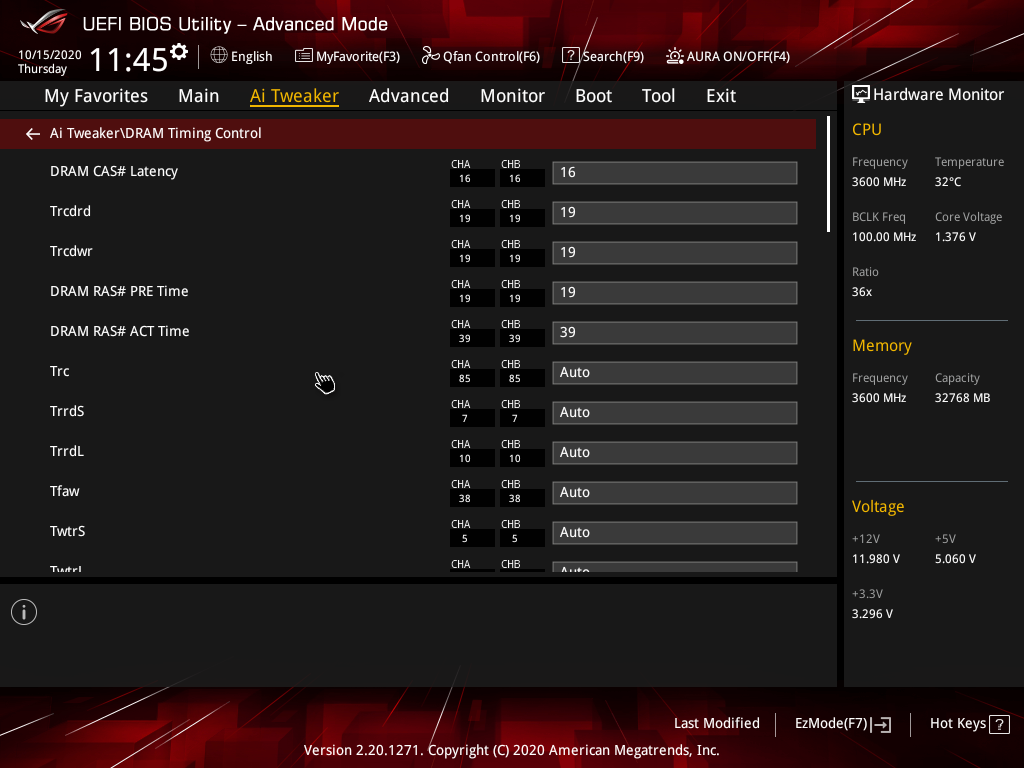This screenshot has height=768, width=1024.
Task: Click the TwtrS Auto field
Action: coord(675,532)
